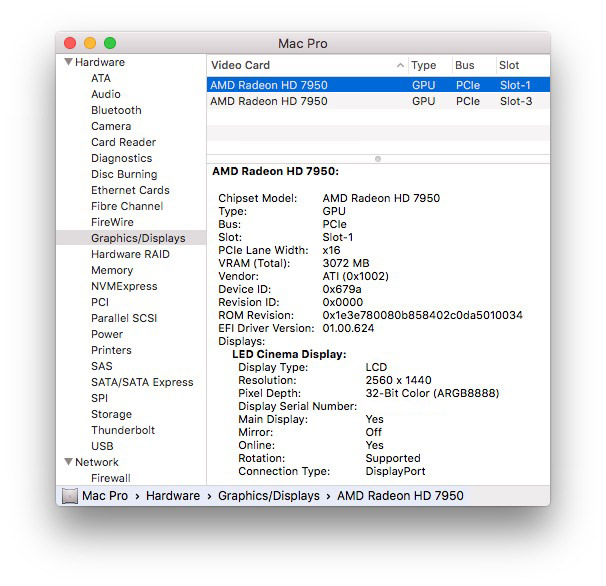This screenshot has width=606, height=586.
Task: Select the Graphics/Displays sidebar item
Action: (131, 238)
